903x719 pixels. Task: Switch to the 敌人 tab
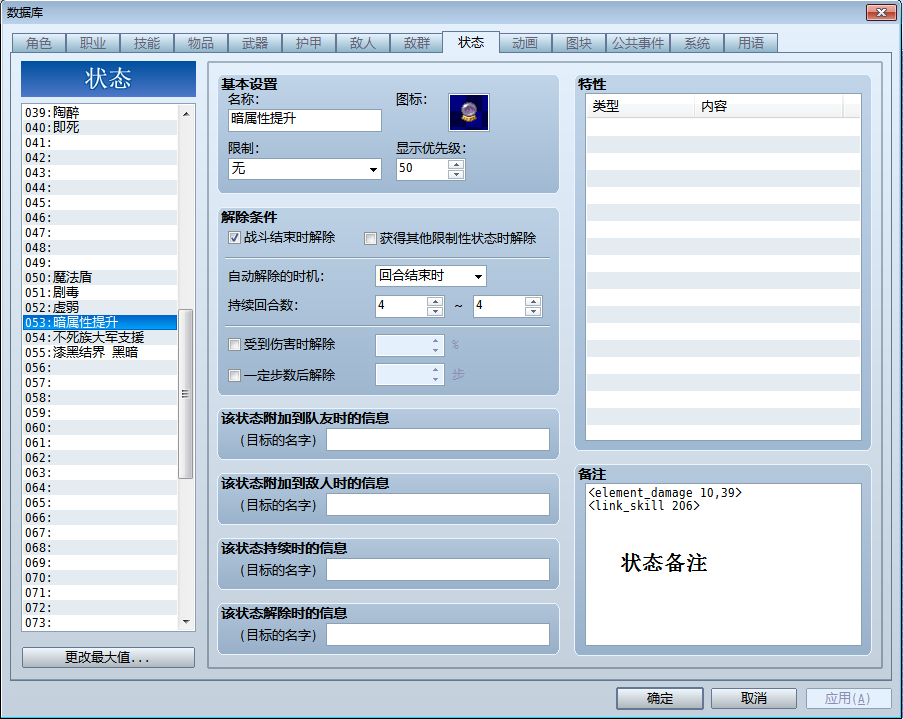point(363,43)
